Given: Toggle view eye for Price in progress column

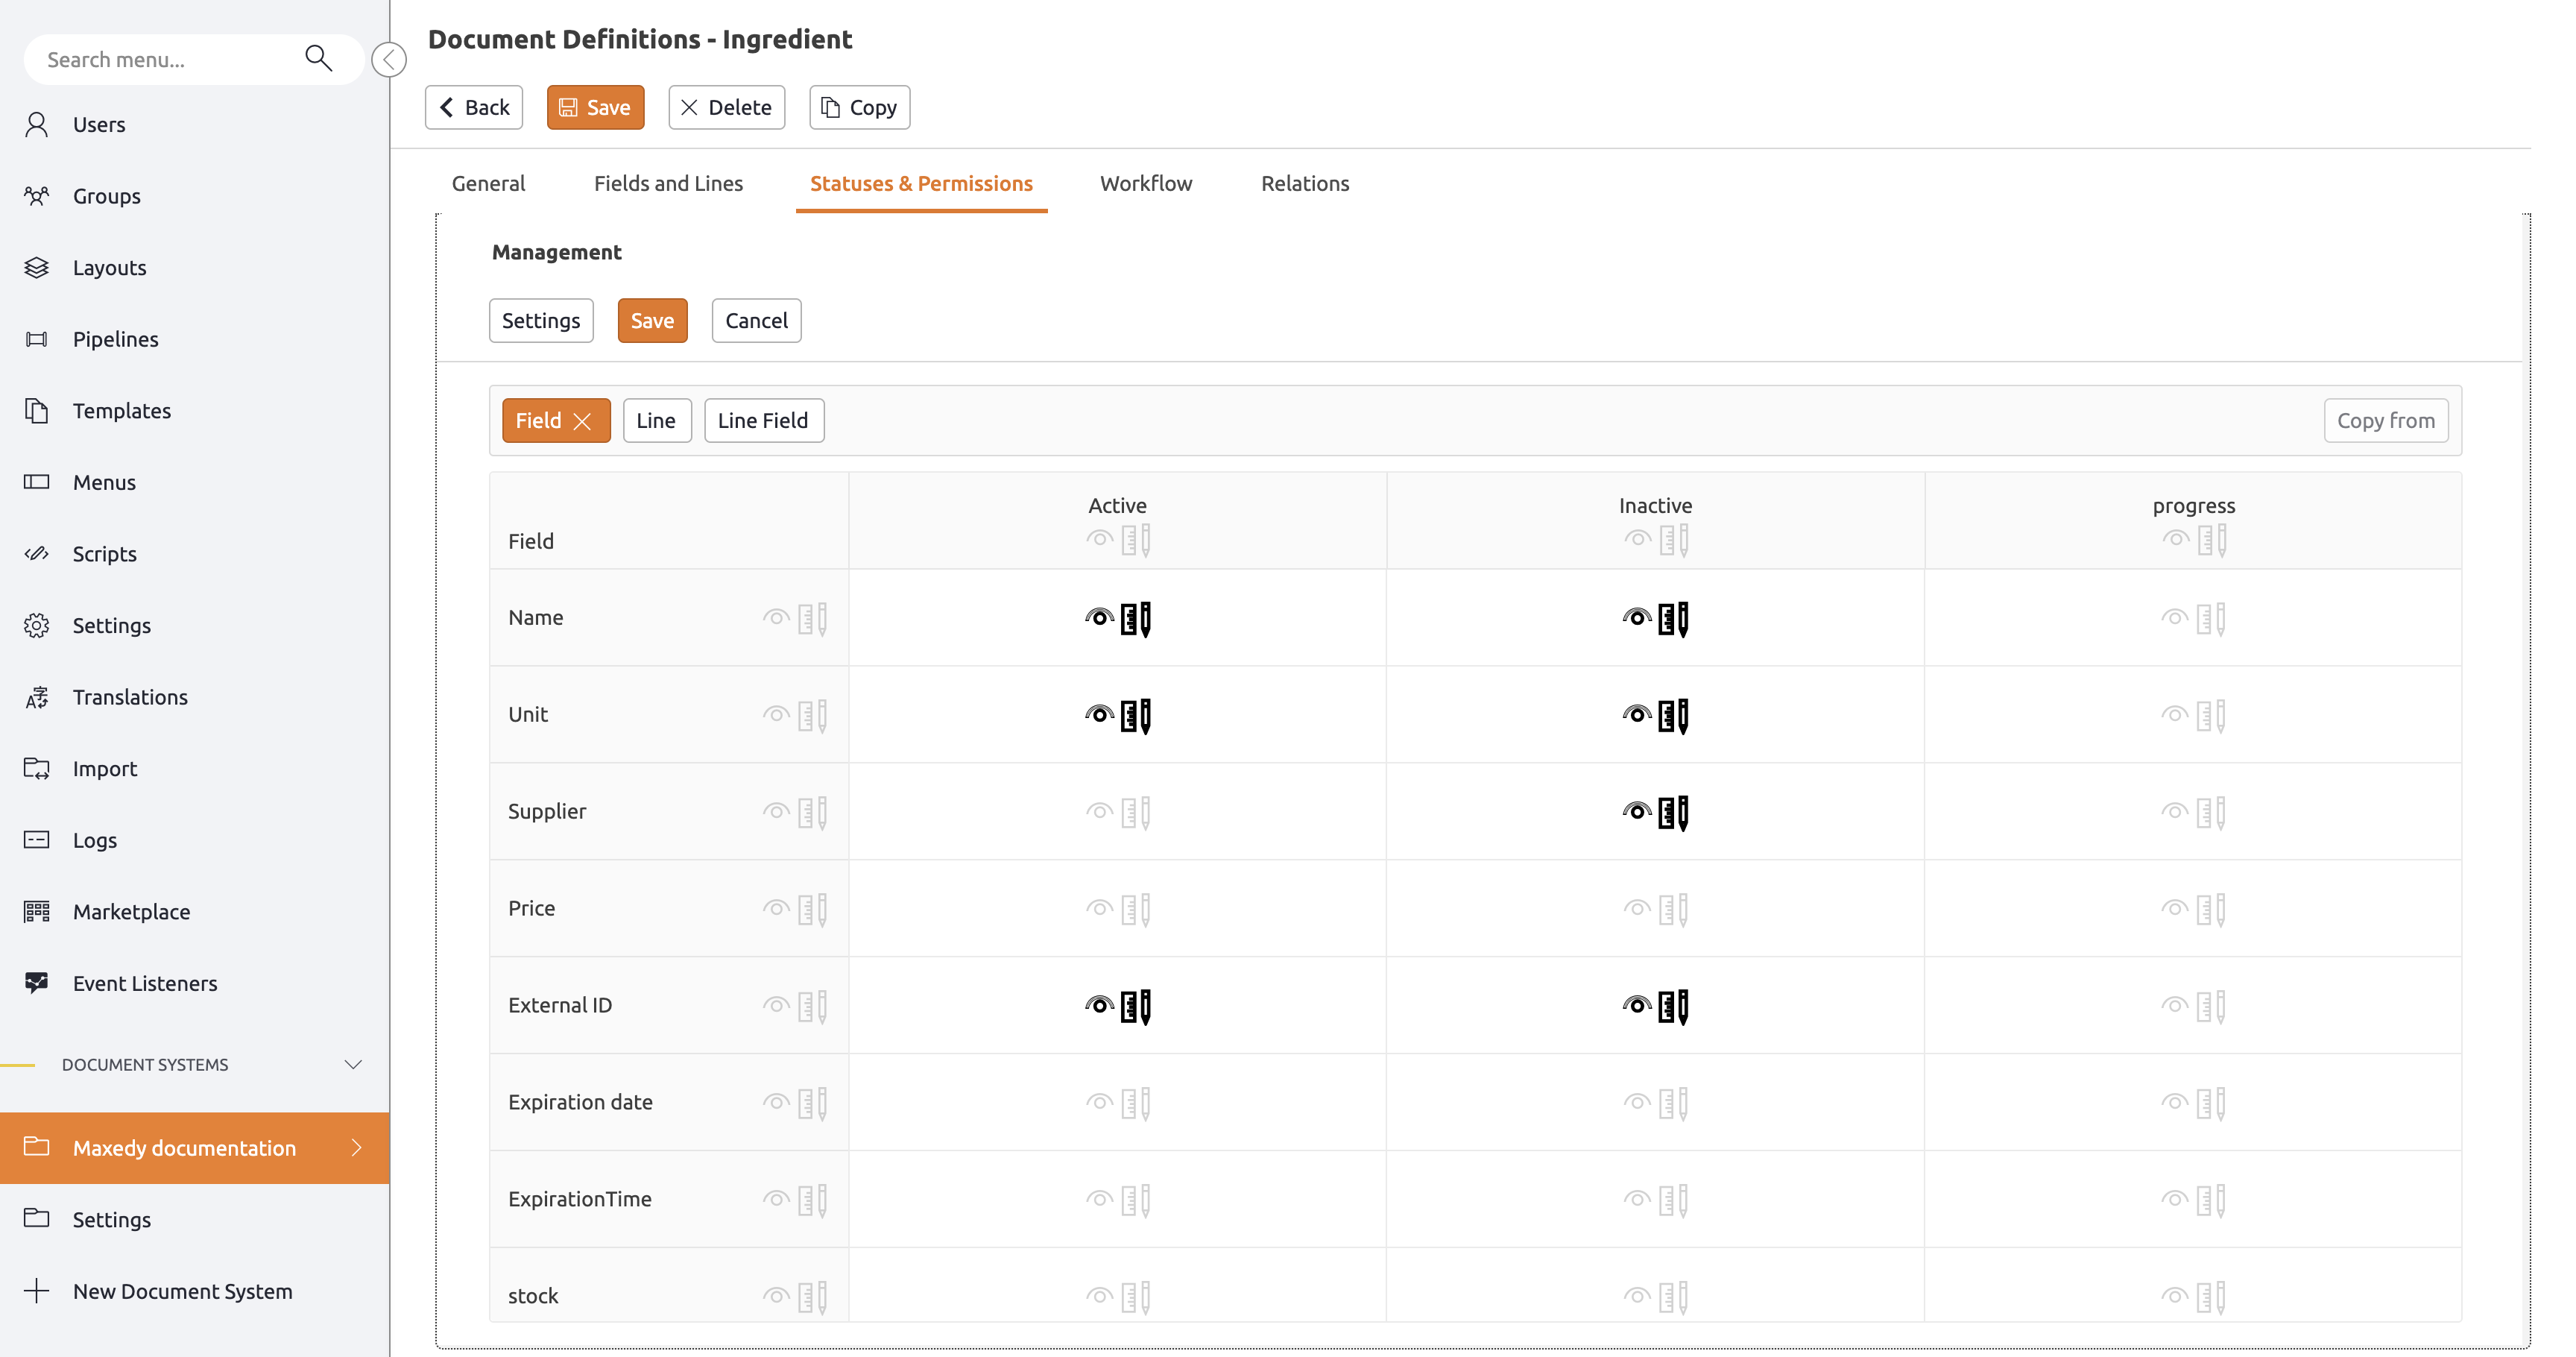Looking at the screenshot, I should [2174, 908].
